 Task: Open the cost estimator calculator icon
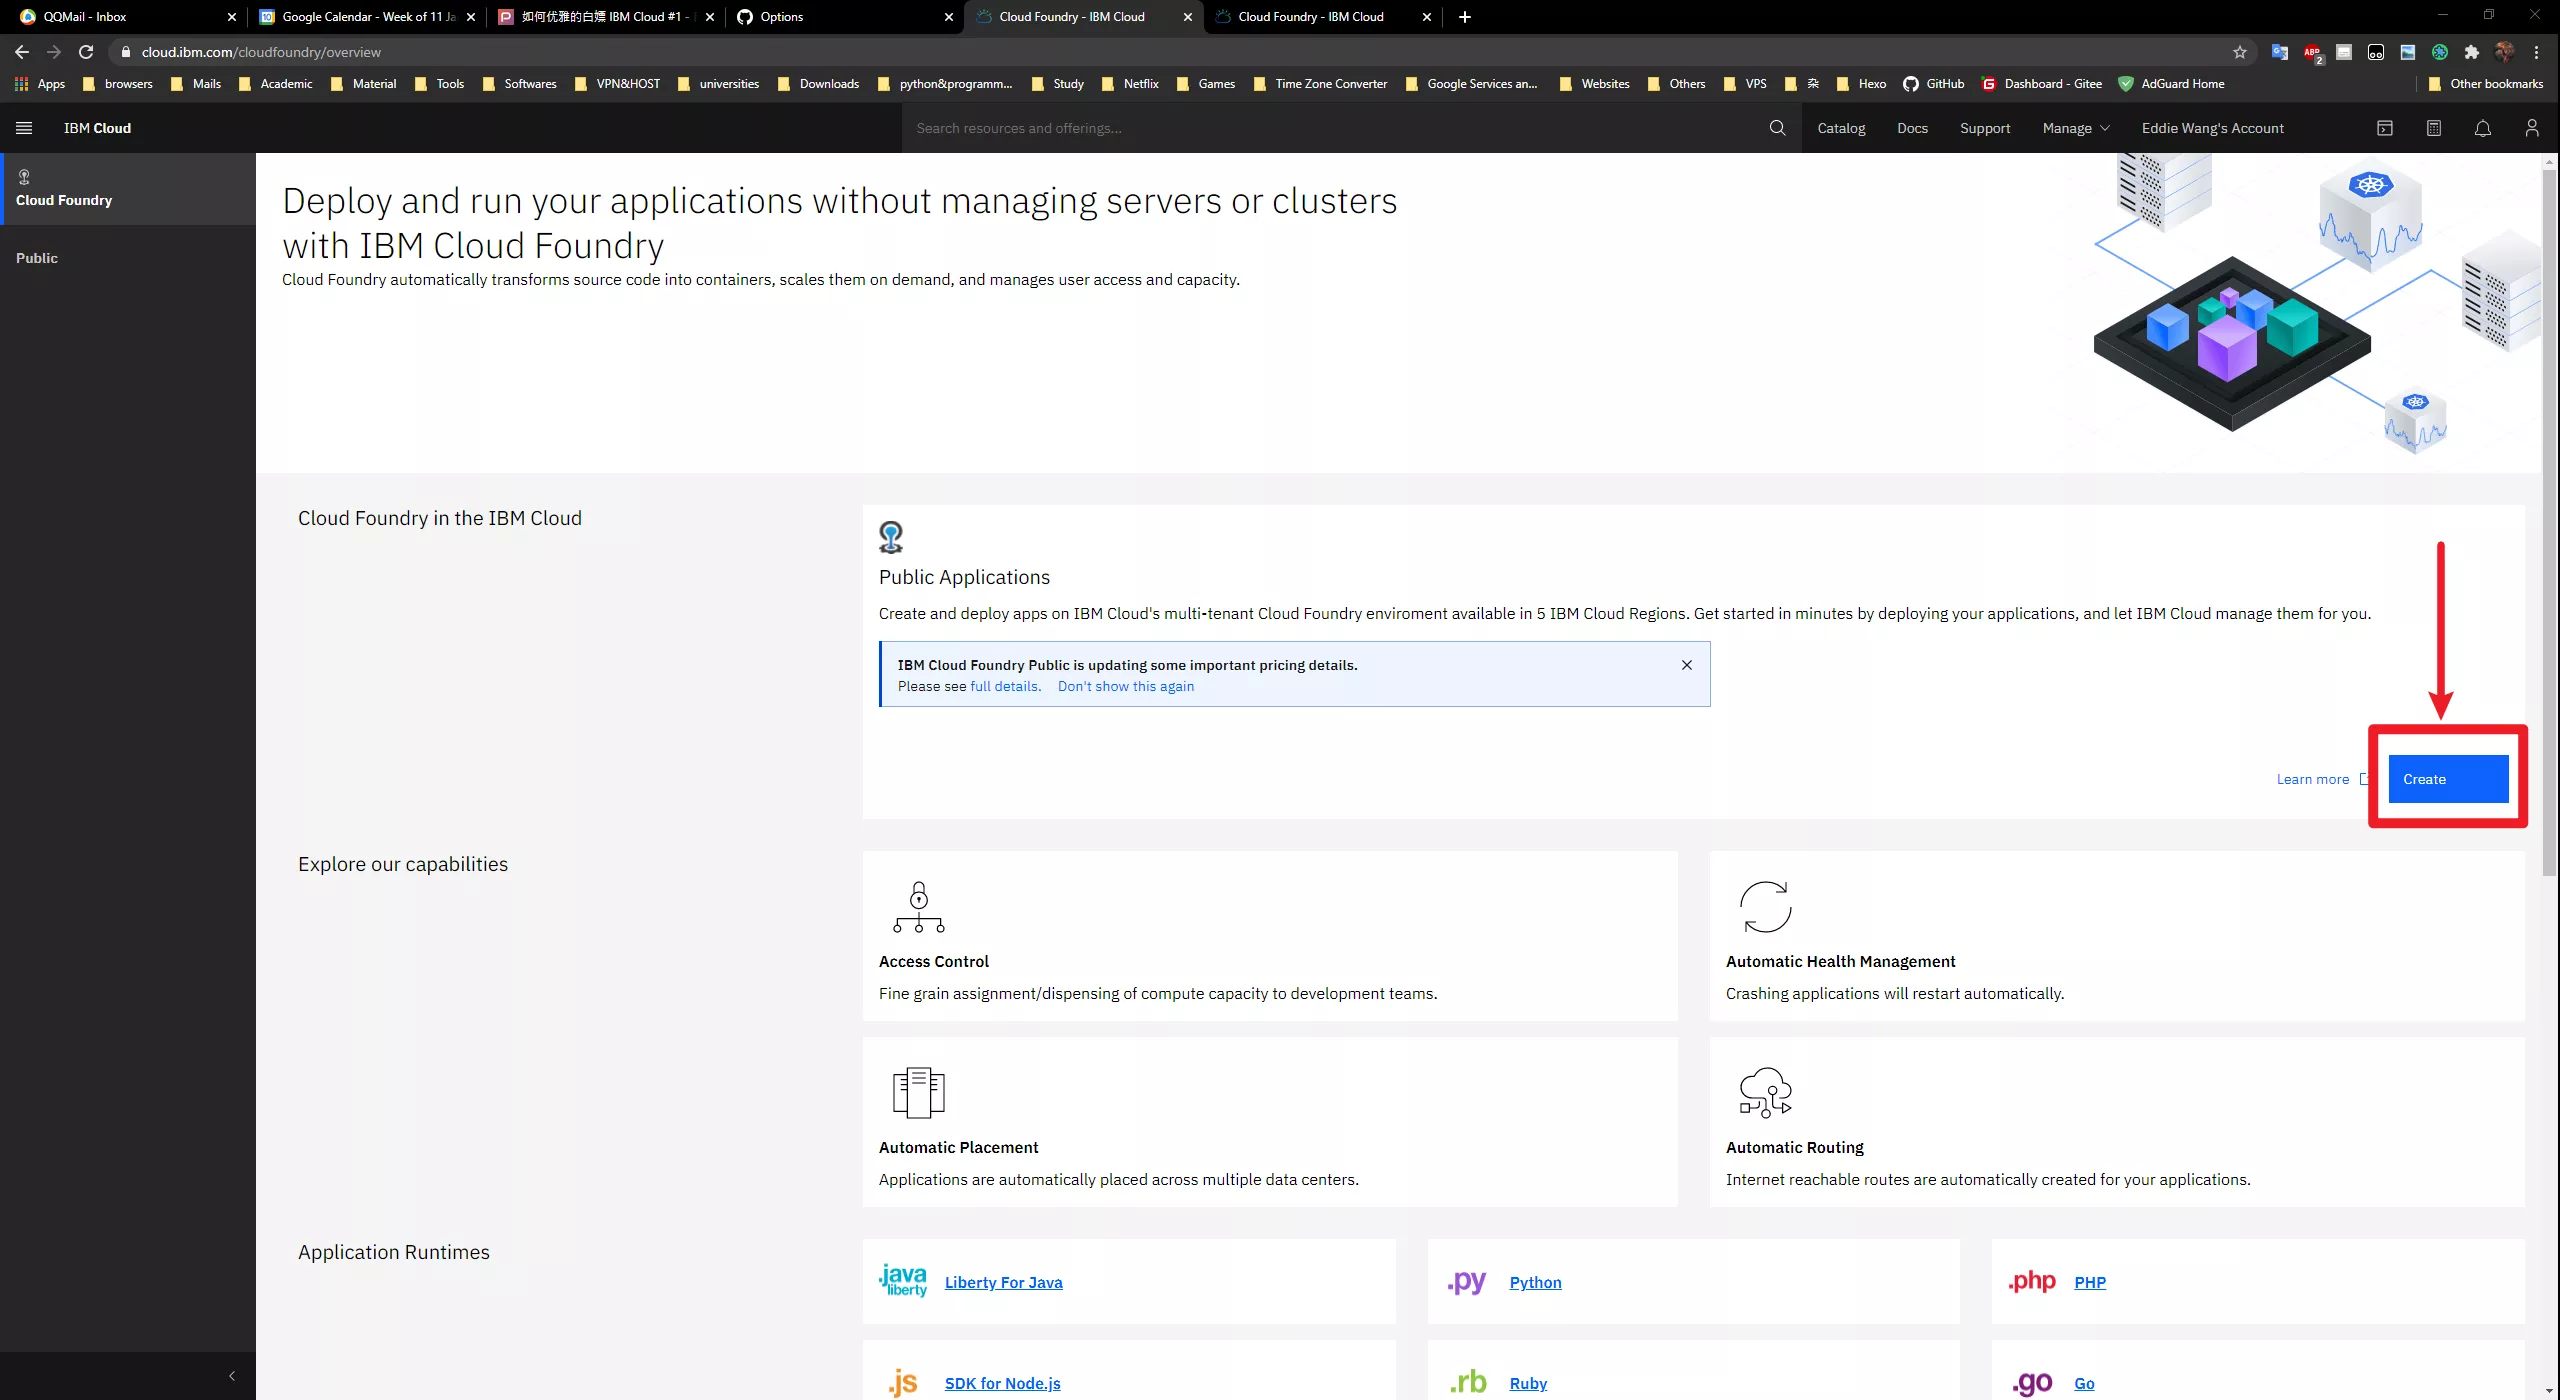(x=2434, y=128)
